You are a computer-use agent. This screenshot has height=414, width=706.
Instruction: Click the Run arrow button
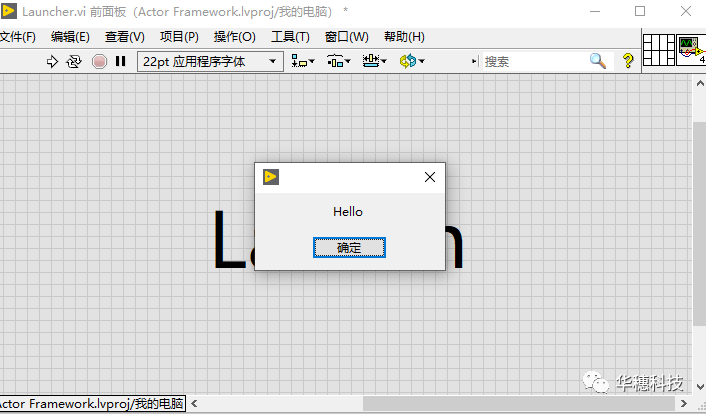[x=52, y=61]
